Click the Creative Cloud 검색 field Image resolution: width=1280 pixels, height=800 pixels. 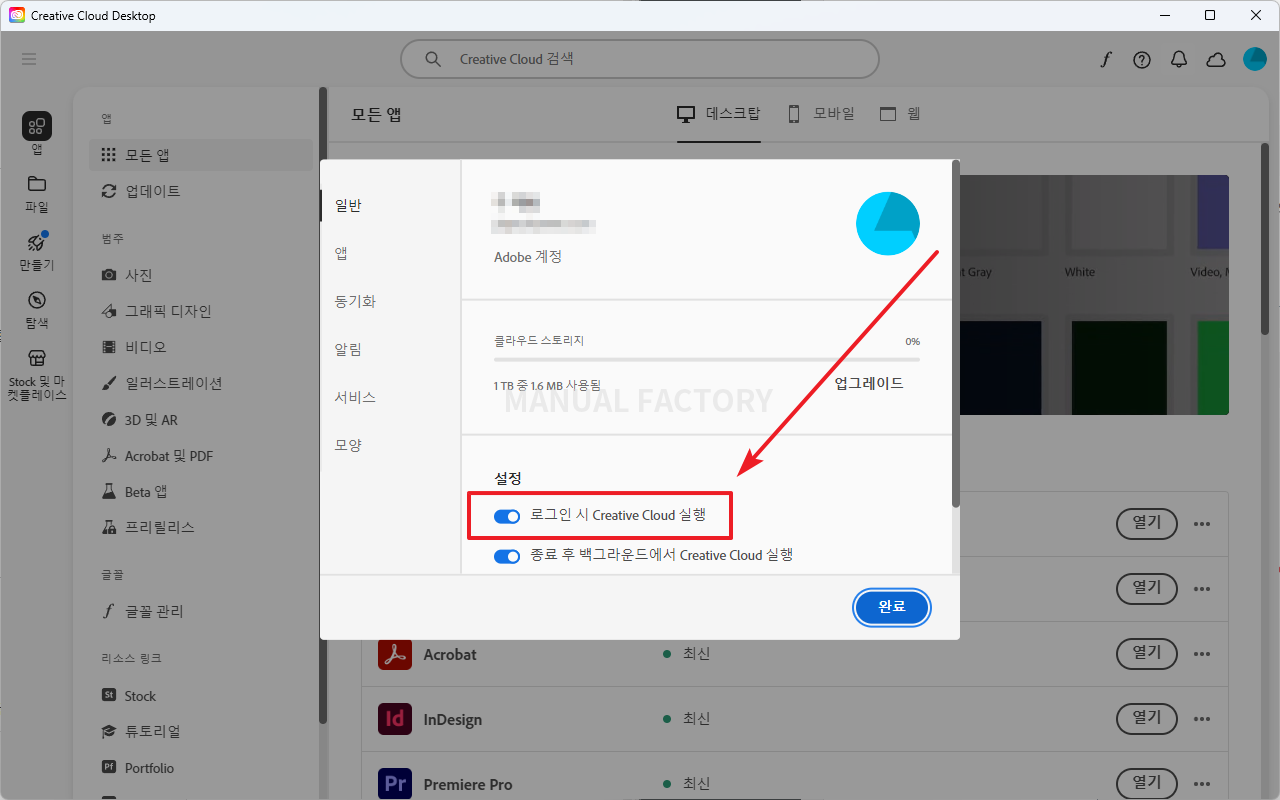pos(640,59)
